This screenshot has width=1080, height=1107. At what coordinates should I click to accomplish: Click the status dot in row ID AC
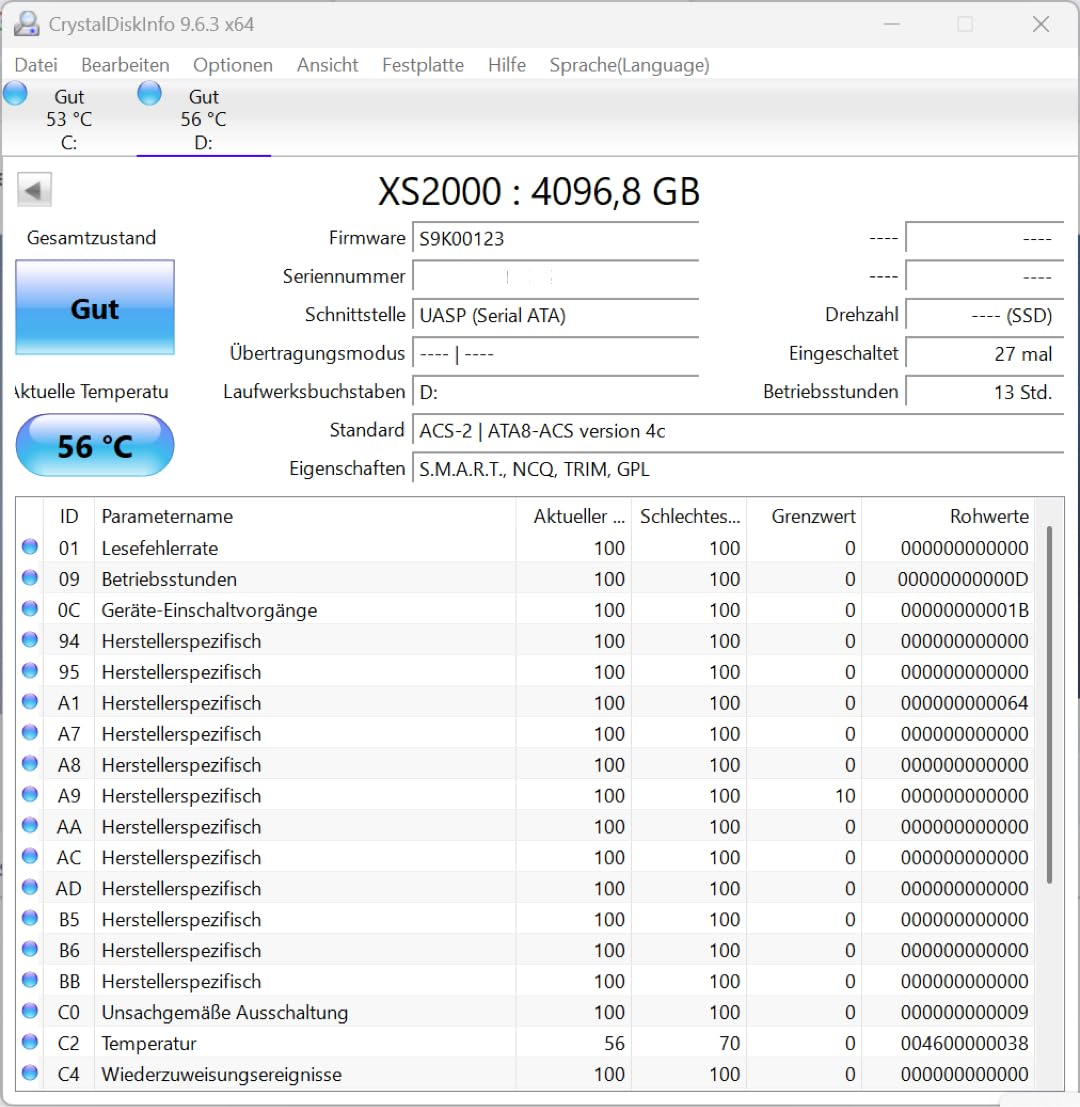[30, 856]
